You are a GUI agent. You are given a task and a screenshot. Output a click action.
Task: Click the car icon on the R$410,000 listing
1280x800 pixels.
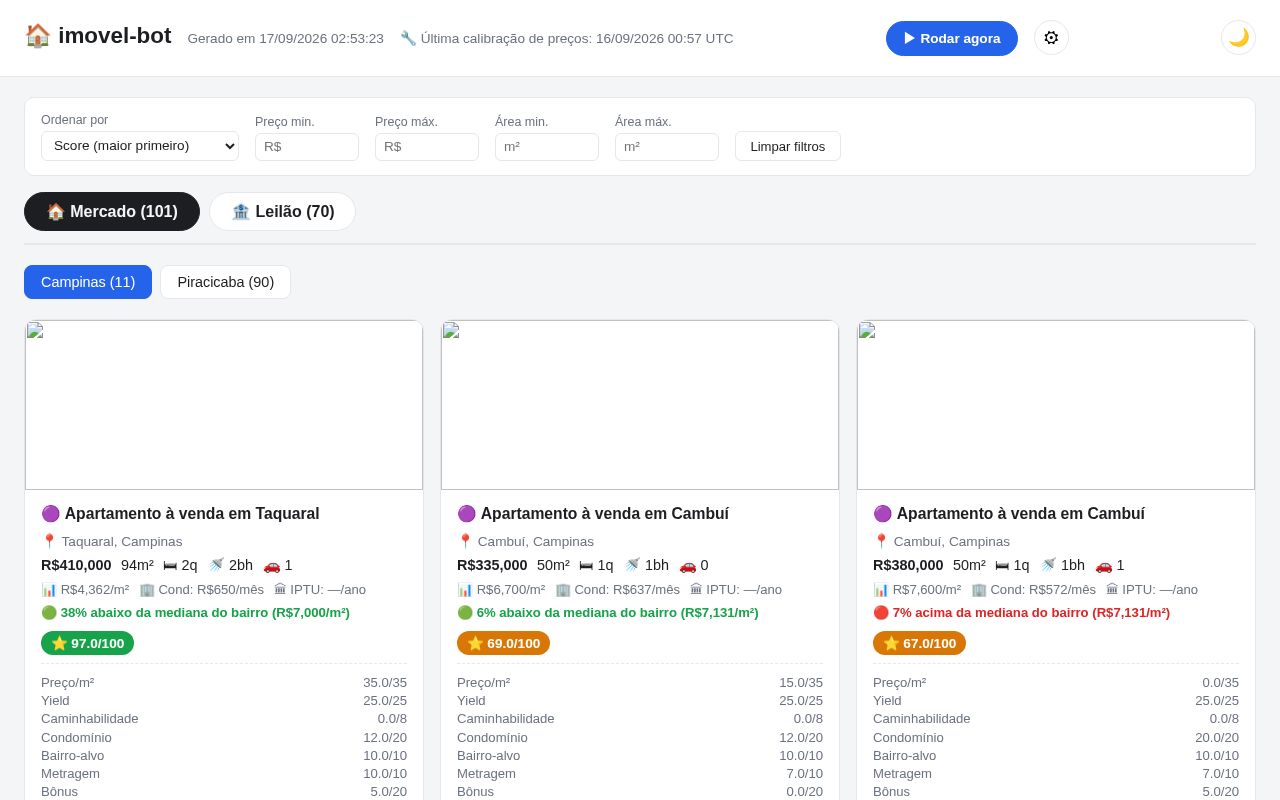[272, 565]
